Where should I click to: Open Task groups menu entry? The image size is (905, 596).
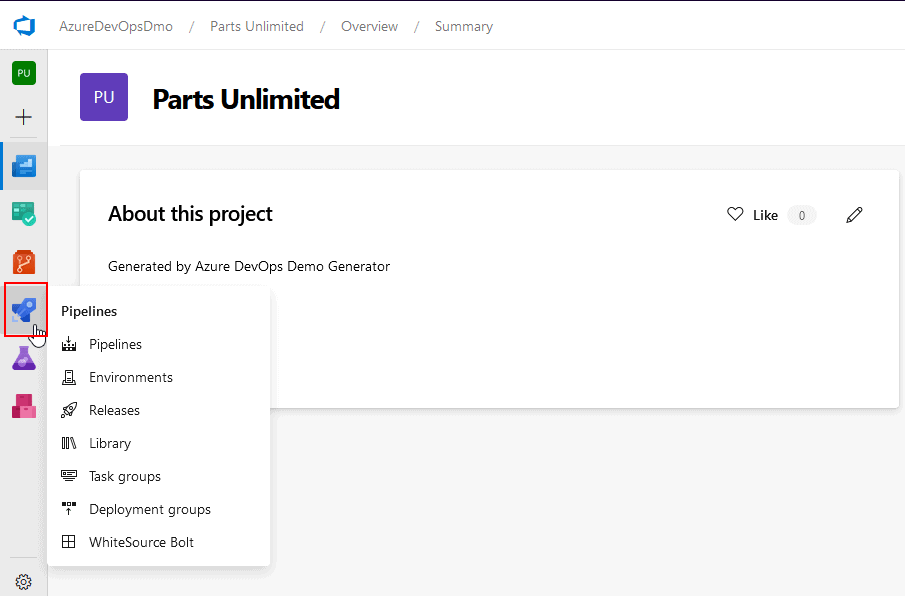pos(123,476)
